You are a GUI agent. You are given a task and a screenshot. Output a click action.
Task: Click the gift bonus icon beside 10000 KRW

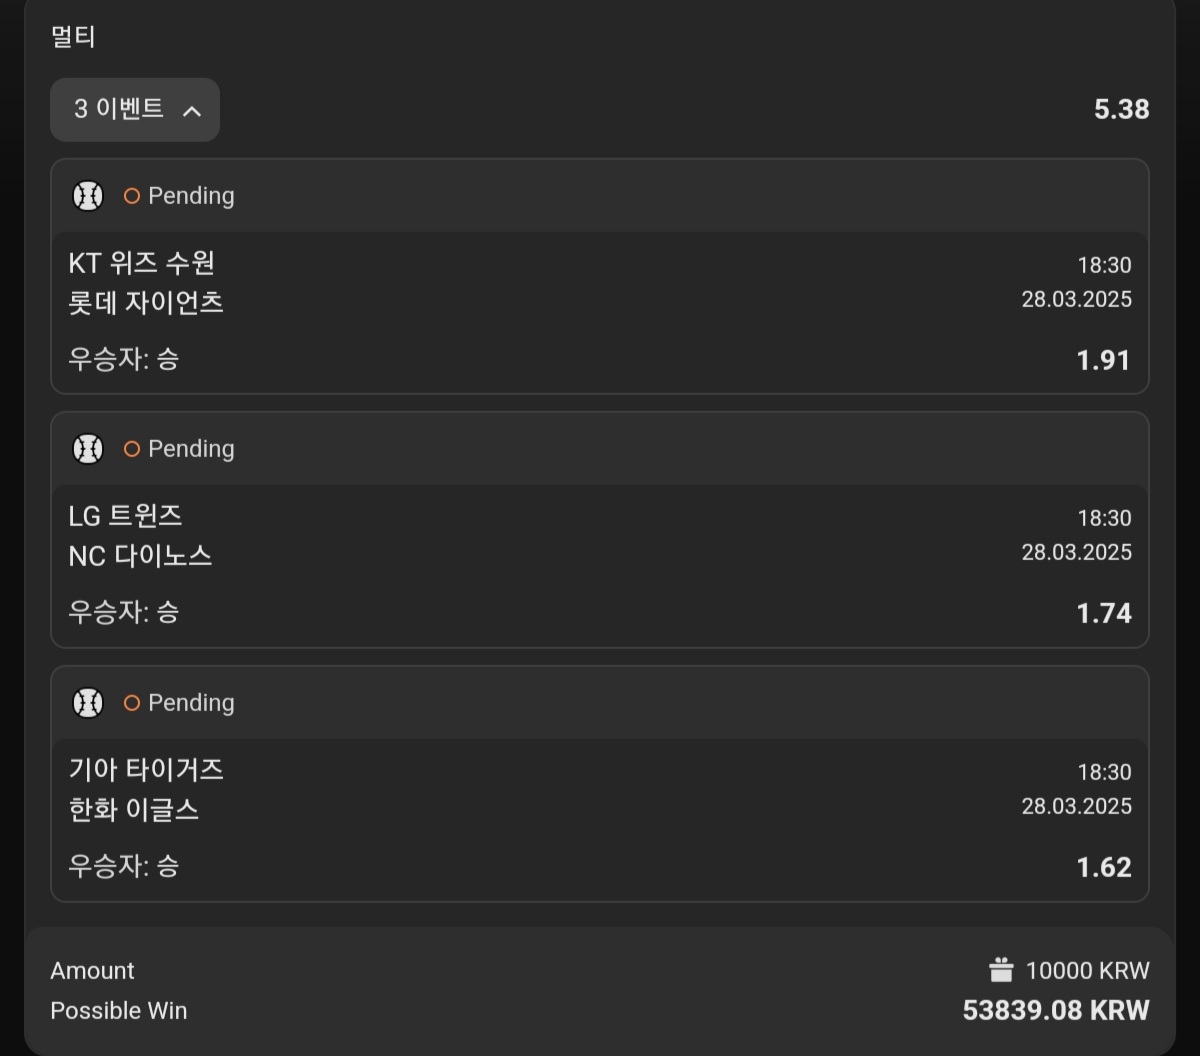tap(1001, 970)
